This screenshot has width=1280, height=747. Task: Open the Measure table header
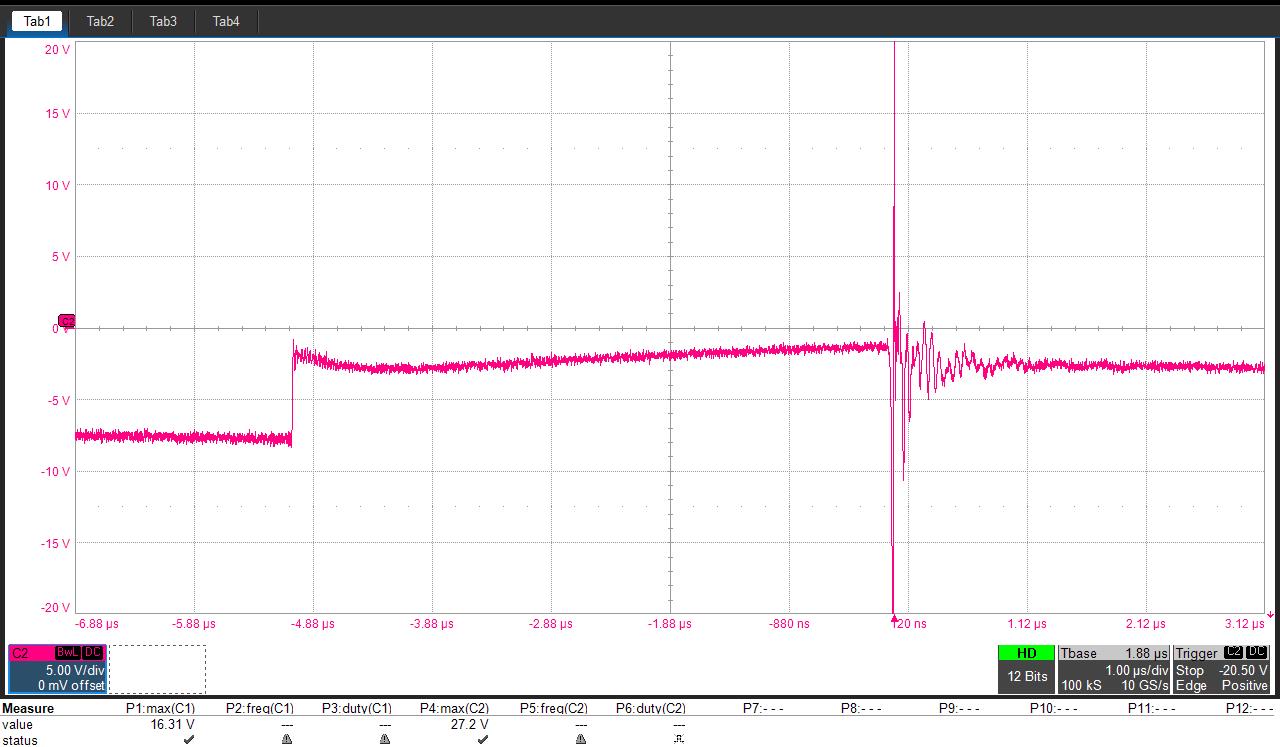click(28, 708)
